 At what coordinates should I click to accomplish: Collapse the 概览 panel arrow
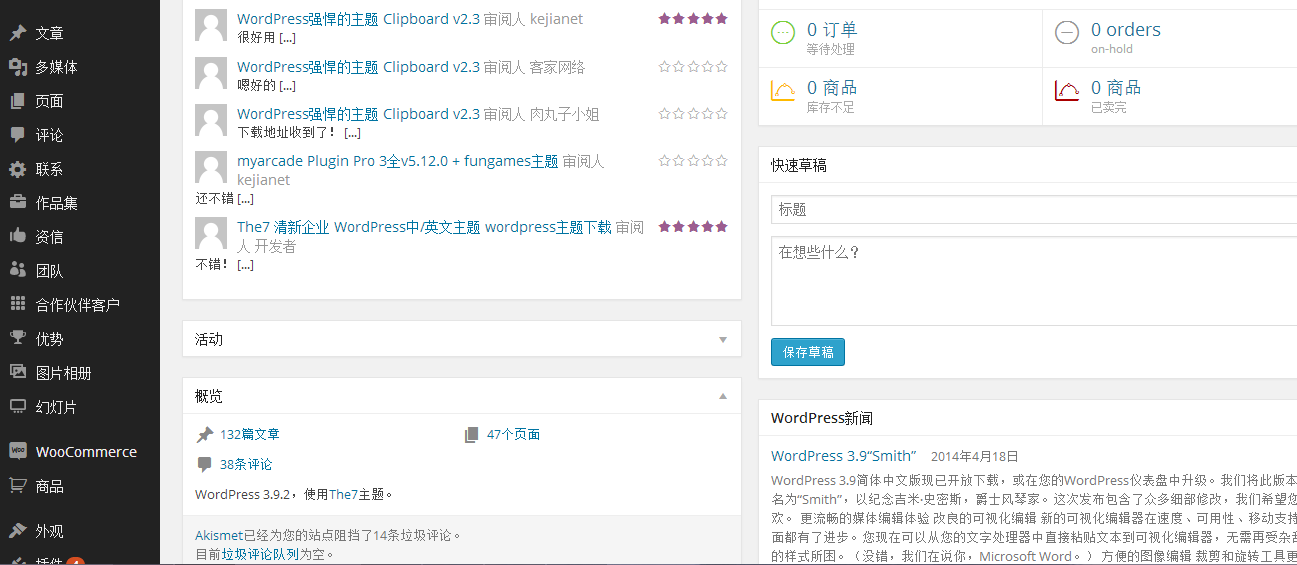coord(722,396)
